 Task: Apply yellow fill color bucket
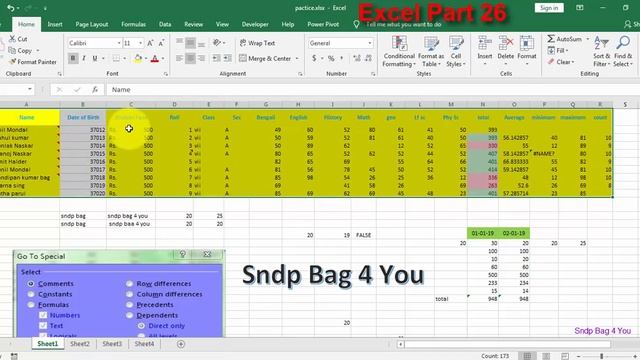tap(138, 59)
